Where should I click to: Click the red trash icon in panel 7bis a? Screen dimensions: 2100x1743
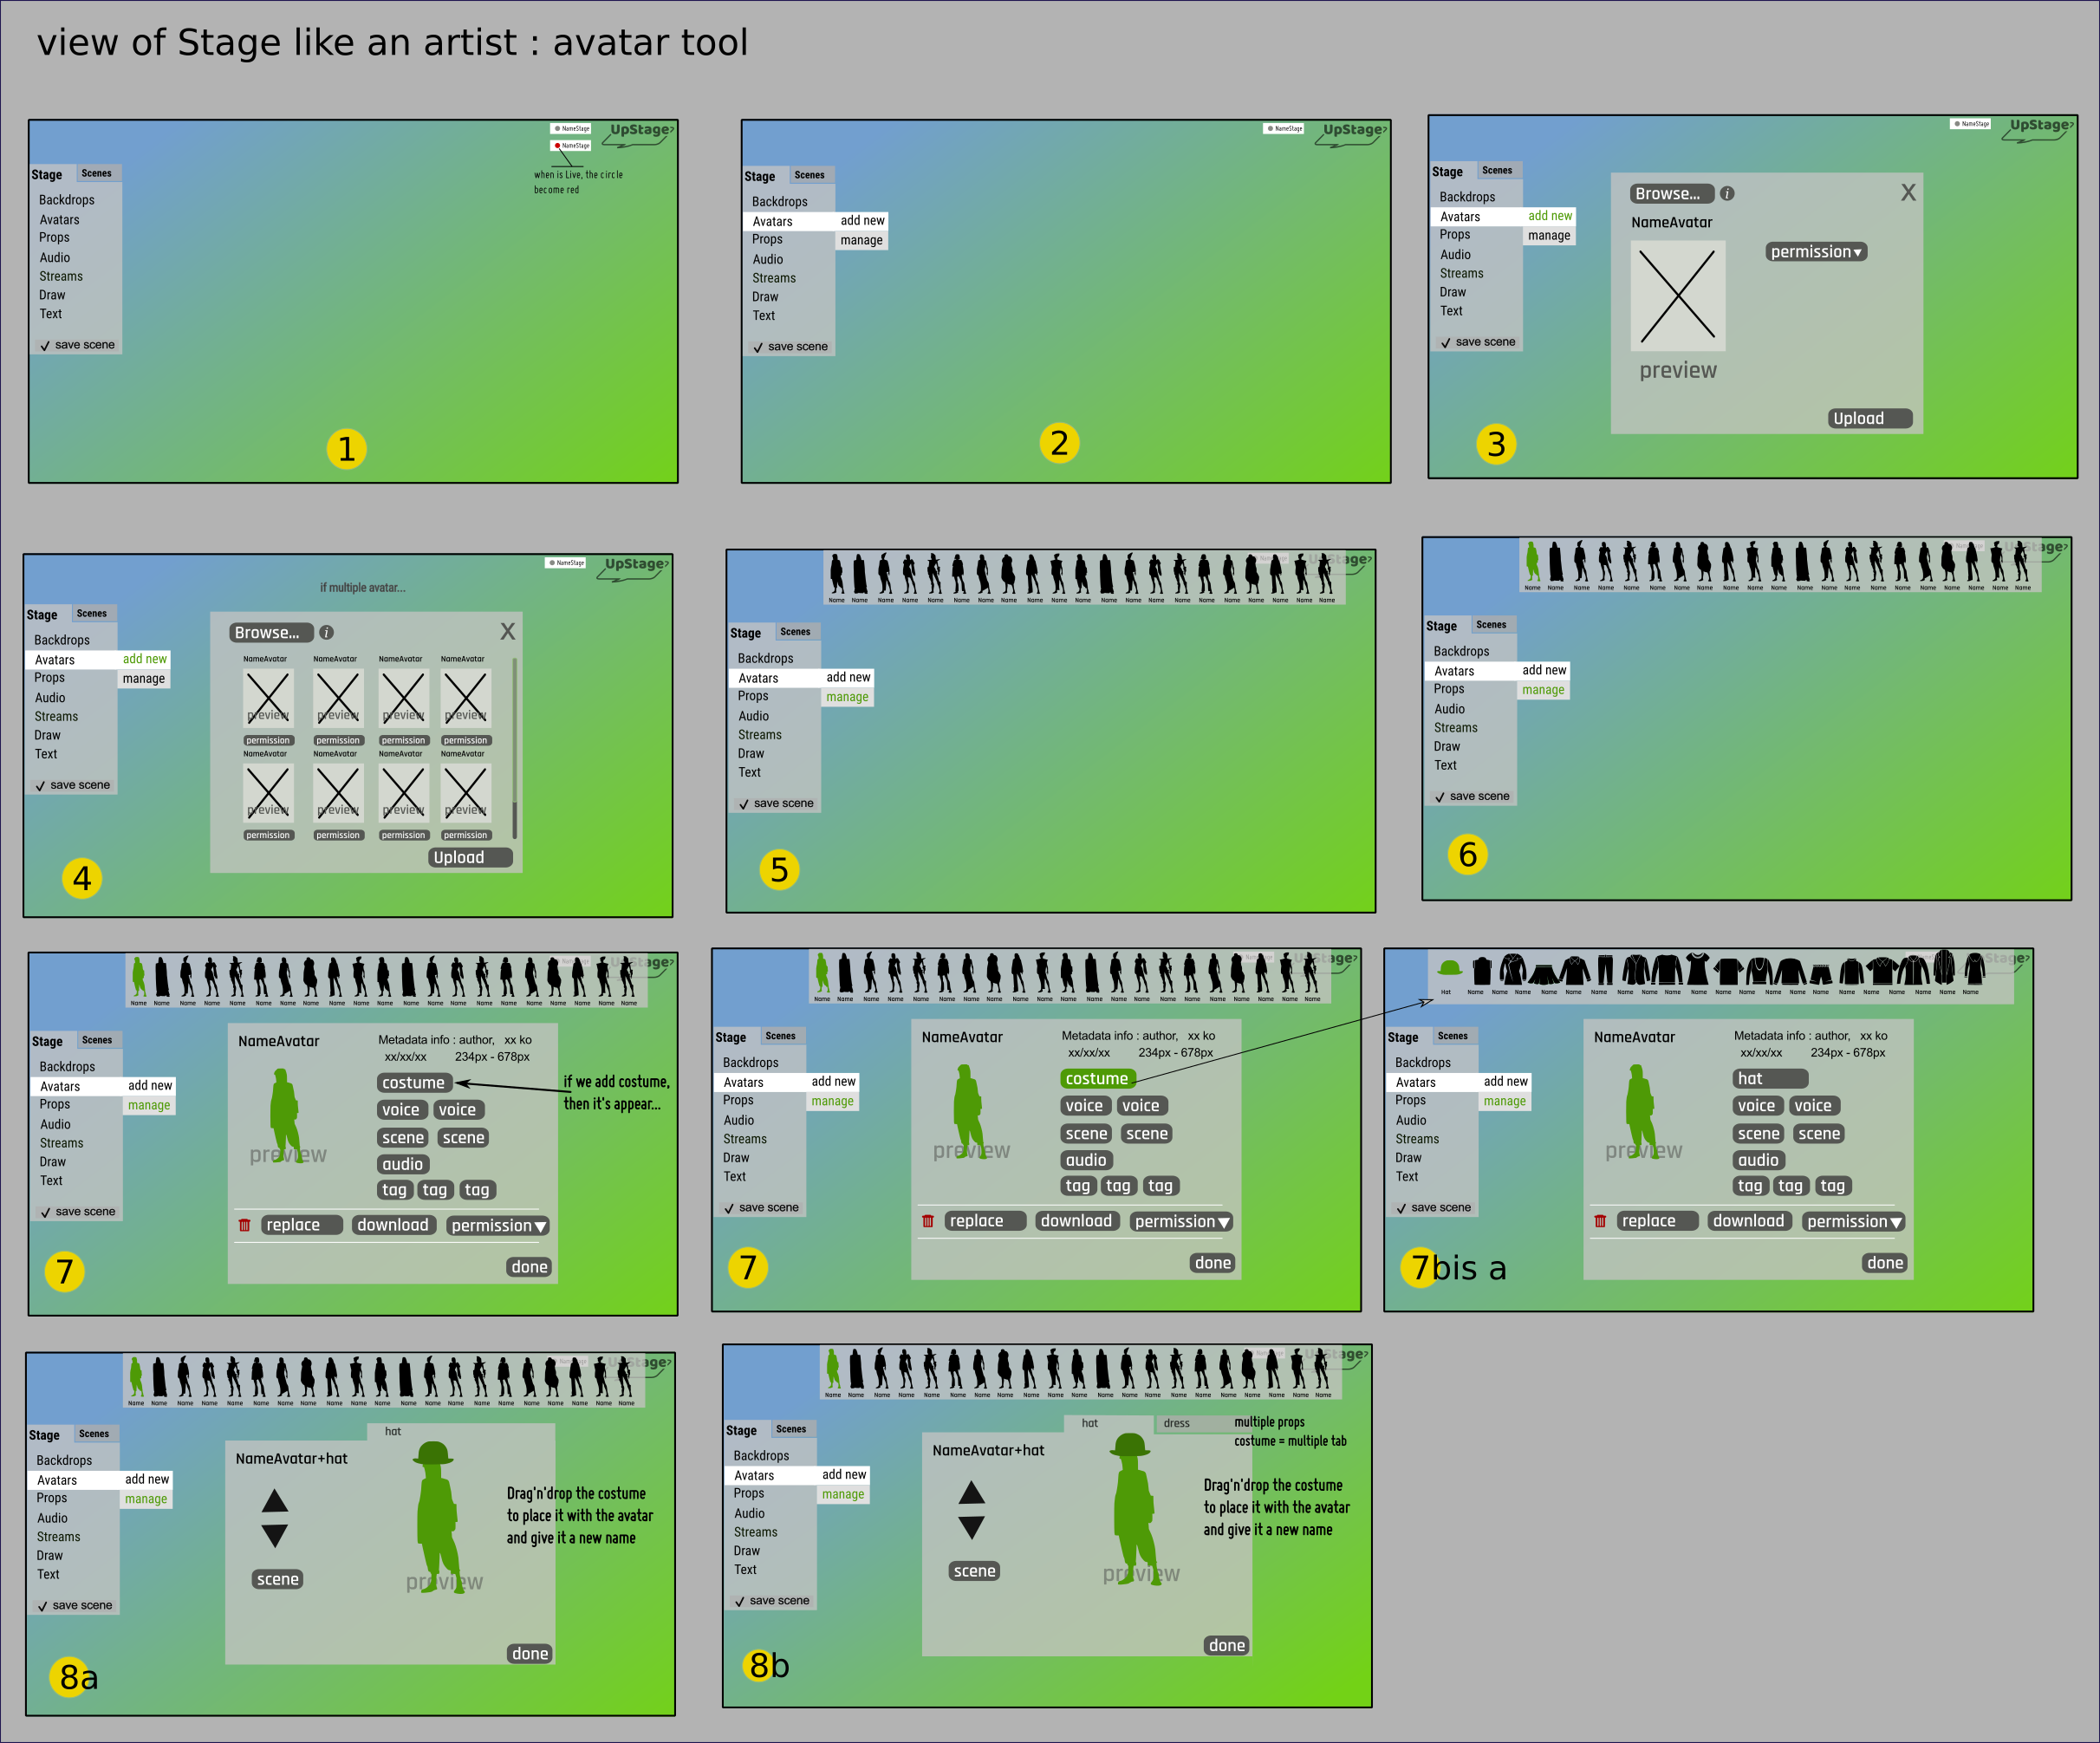tap(1600, 1221)
